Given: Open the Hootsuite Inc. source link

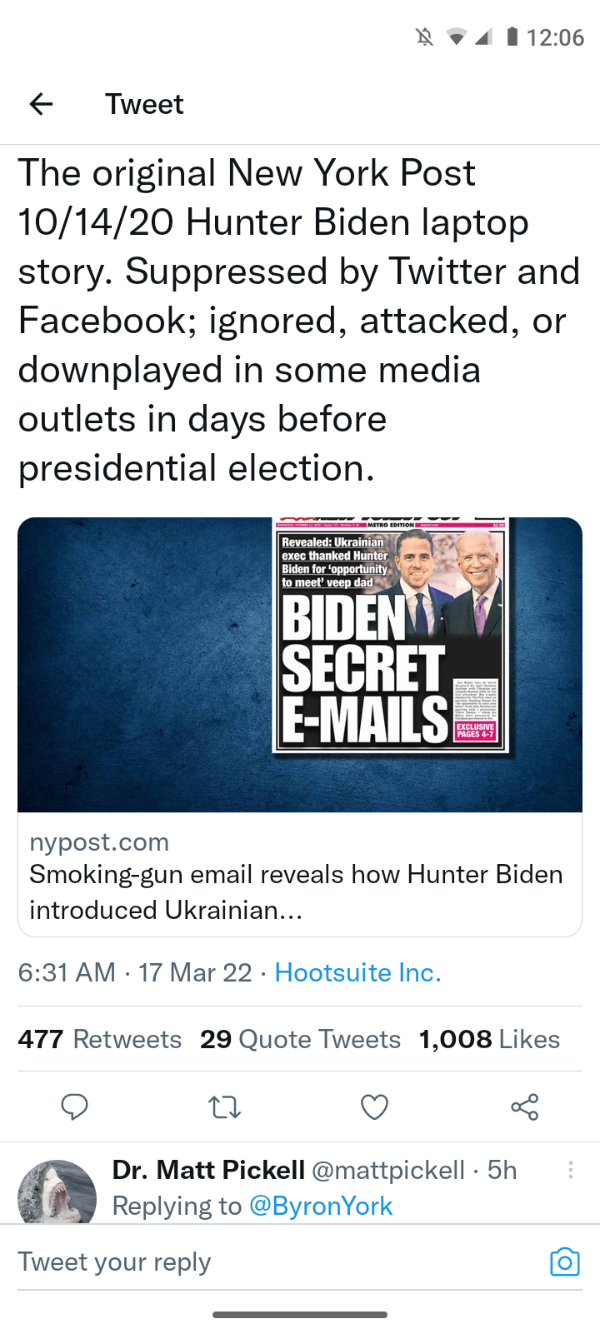Looking at the screenshot, I should click(x=357, y=972).
